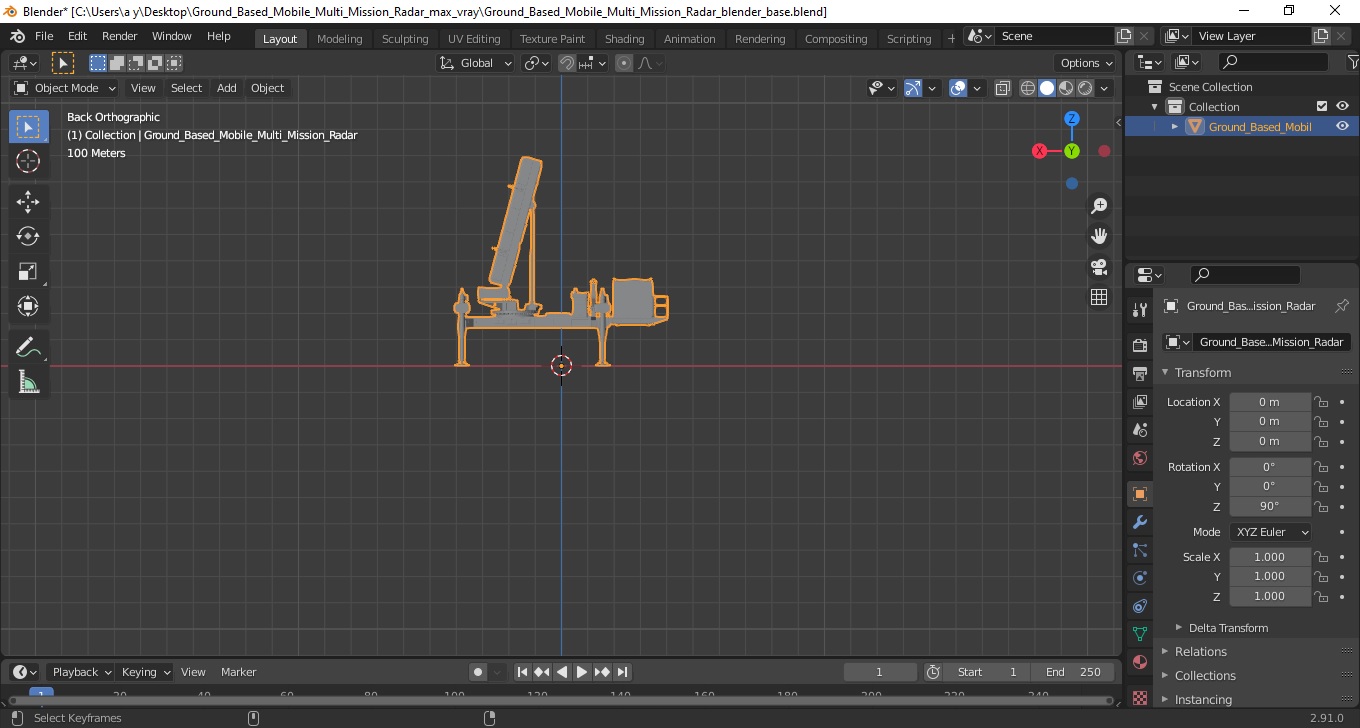Image resolution: width=1360 pixels, height=728 pixels.
Task: Open the Scene properties tab
Action: coord(1139,429)
